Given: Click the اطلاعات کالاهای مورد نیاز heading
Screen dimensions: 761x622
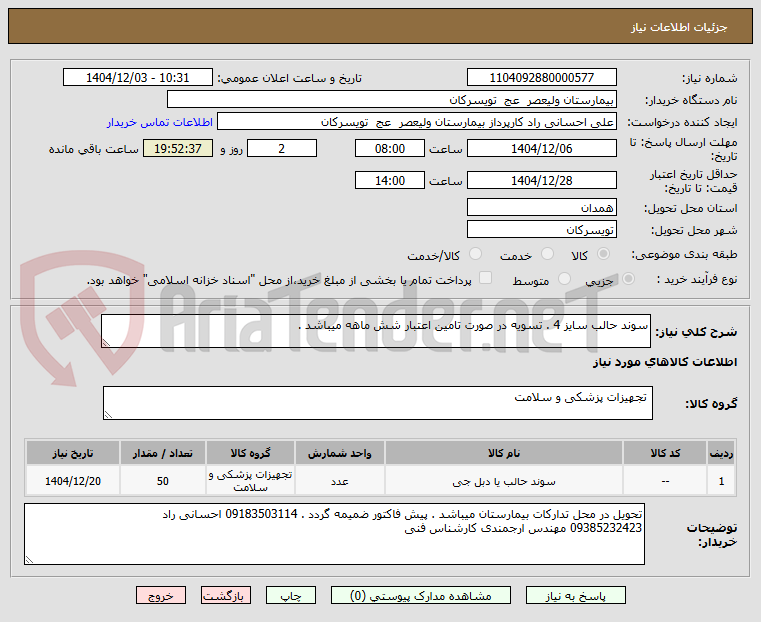Looking at the screenshot, I should [x=665, y=362].
